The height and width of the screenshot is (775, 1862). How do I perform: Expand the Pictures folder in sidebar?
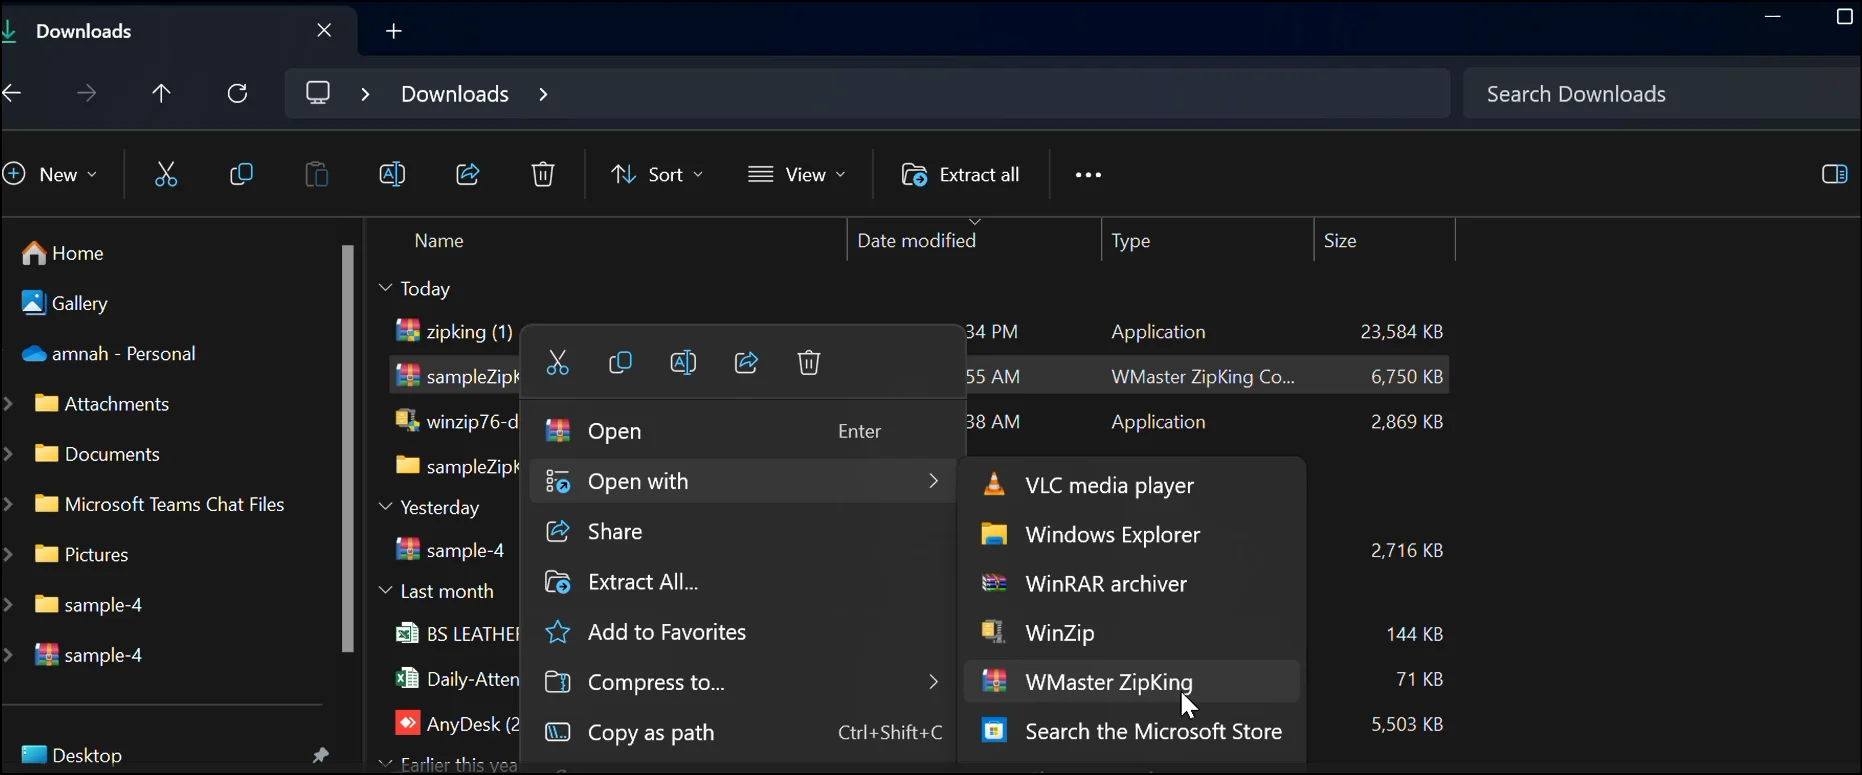tap(9, 555)
